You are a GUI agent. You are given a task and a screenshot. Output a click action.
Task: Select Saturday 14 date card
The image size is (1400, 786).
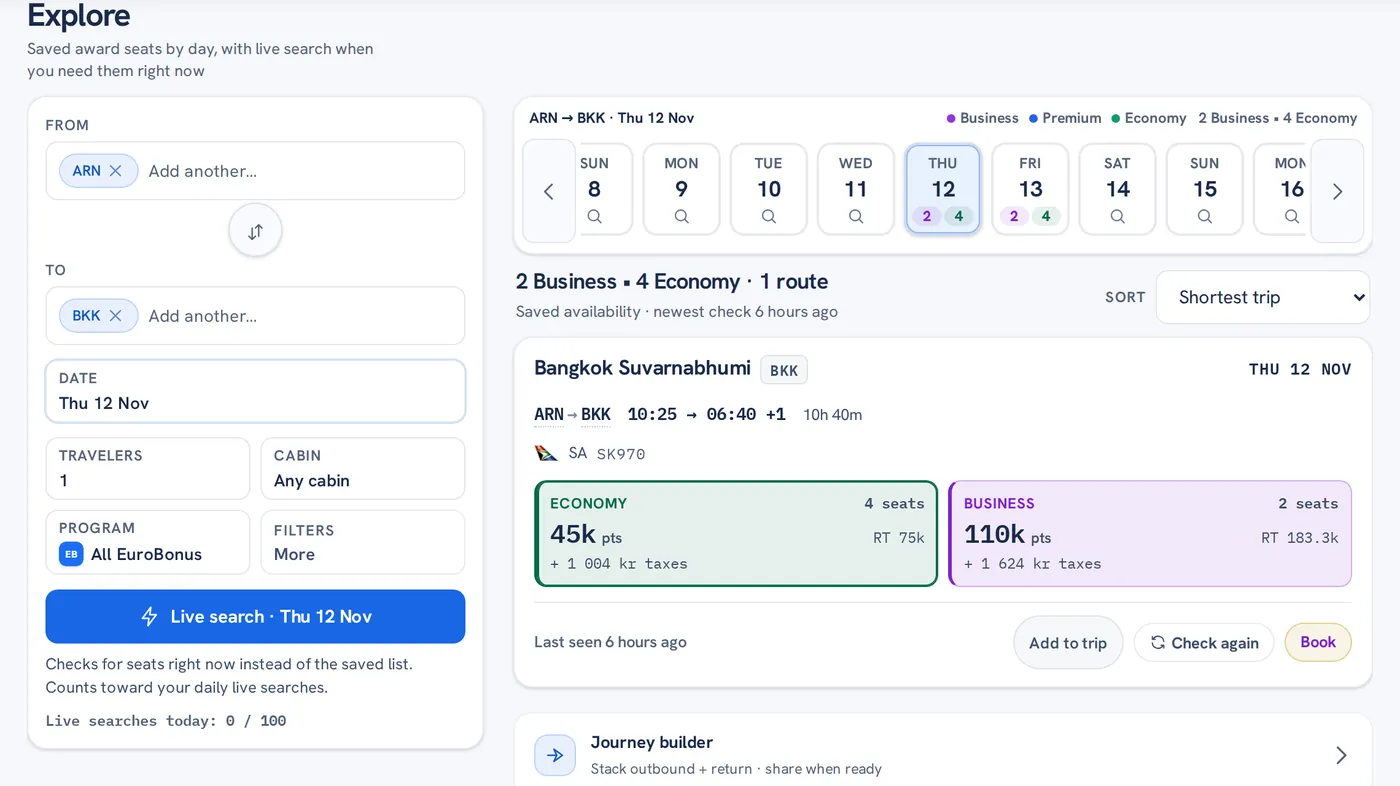[1117, 189]
